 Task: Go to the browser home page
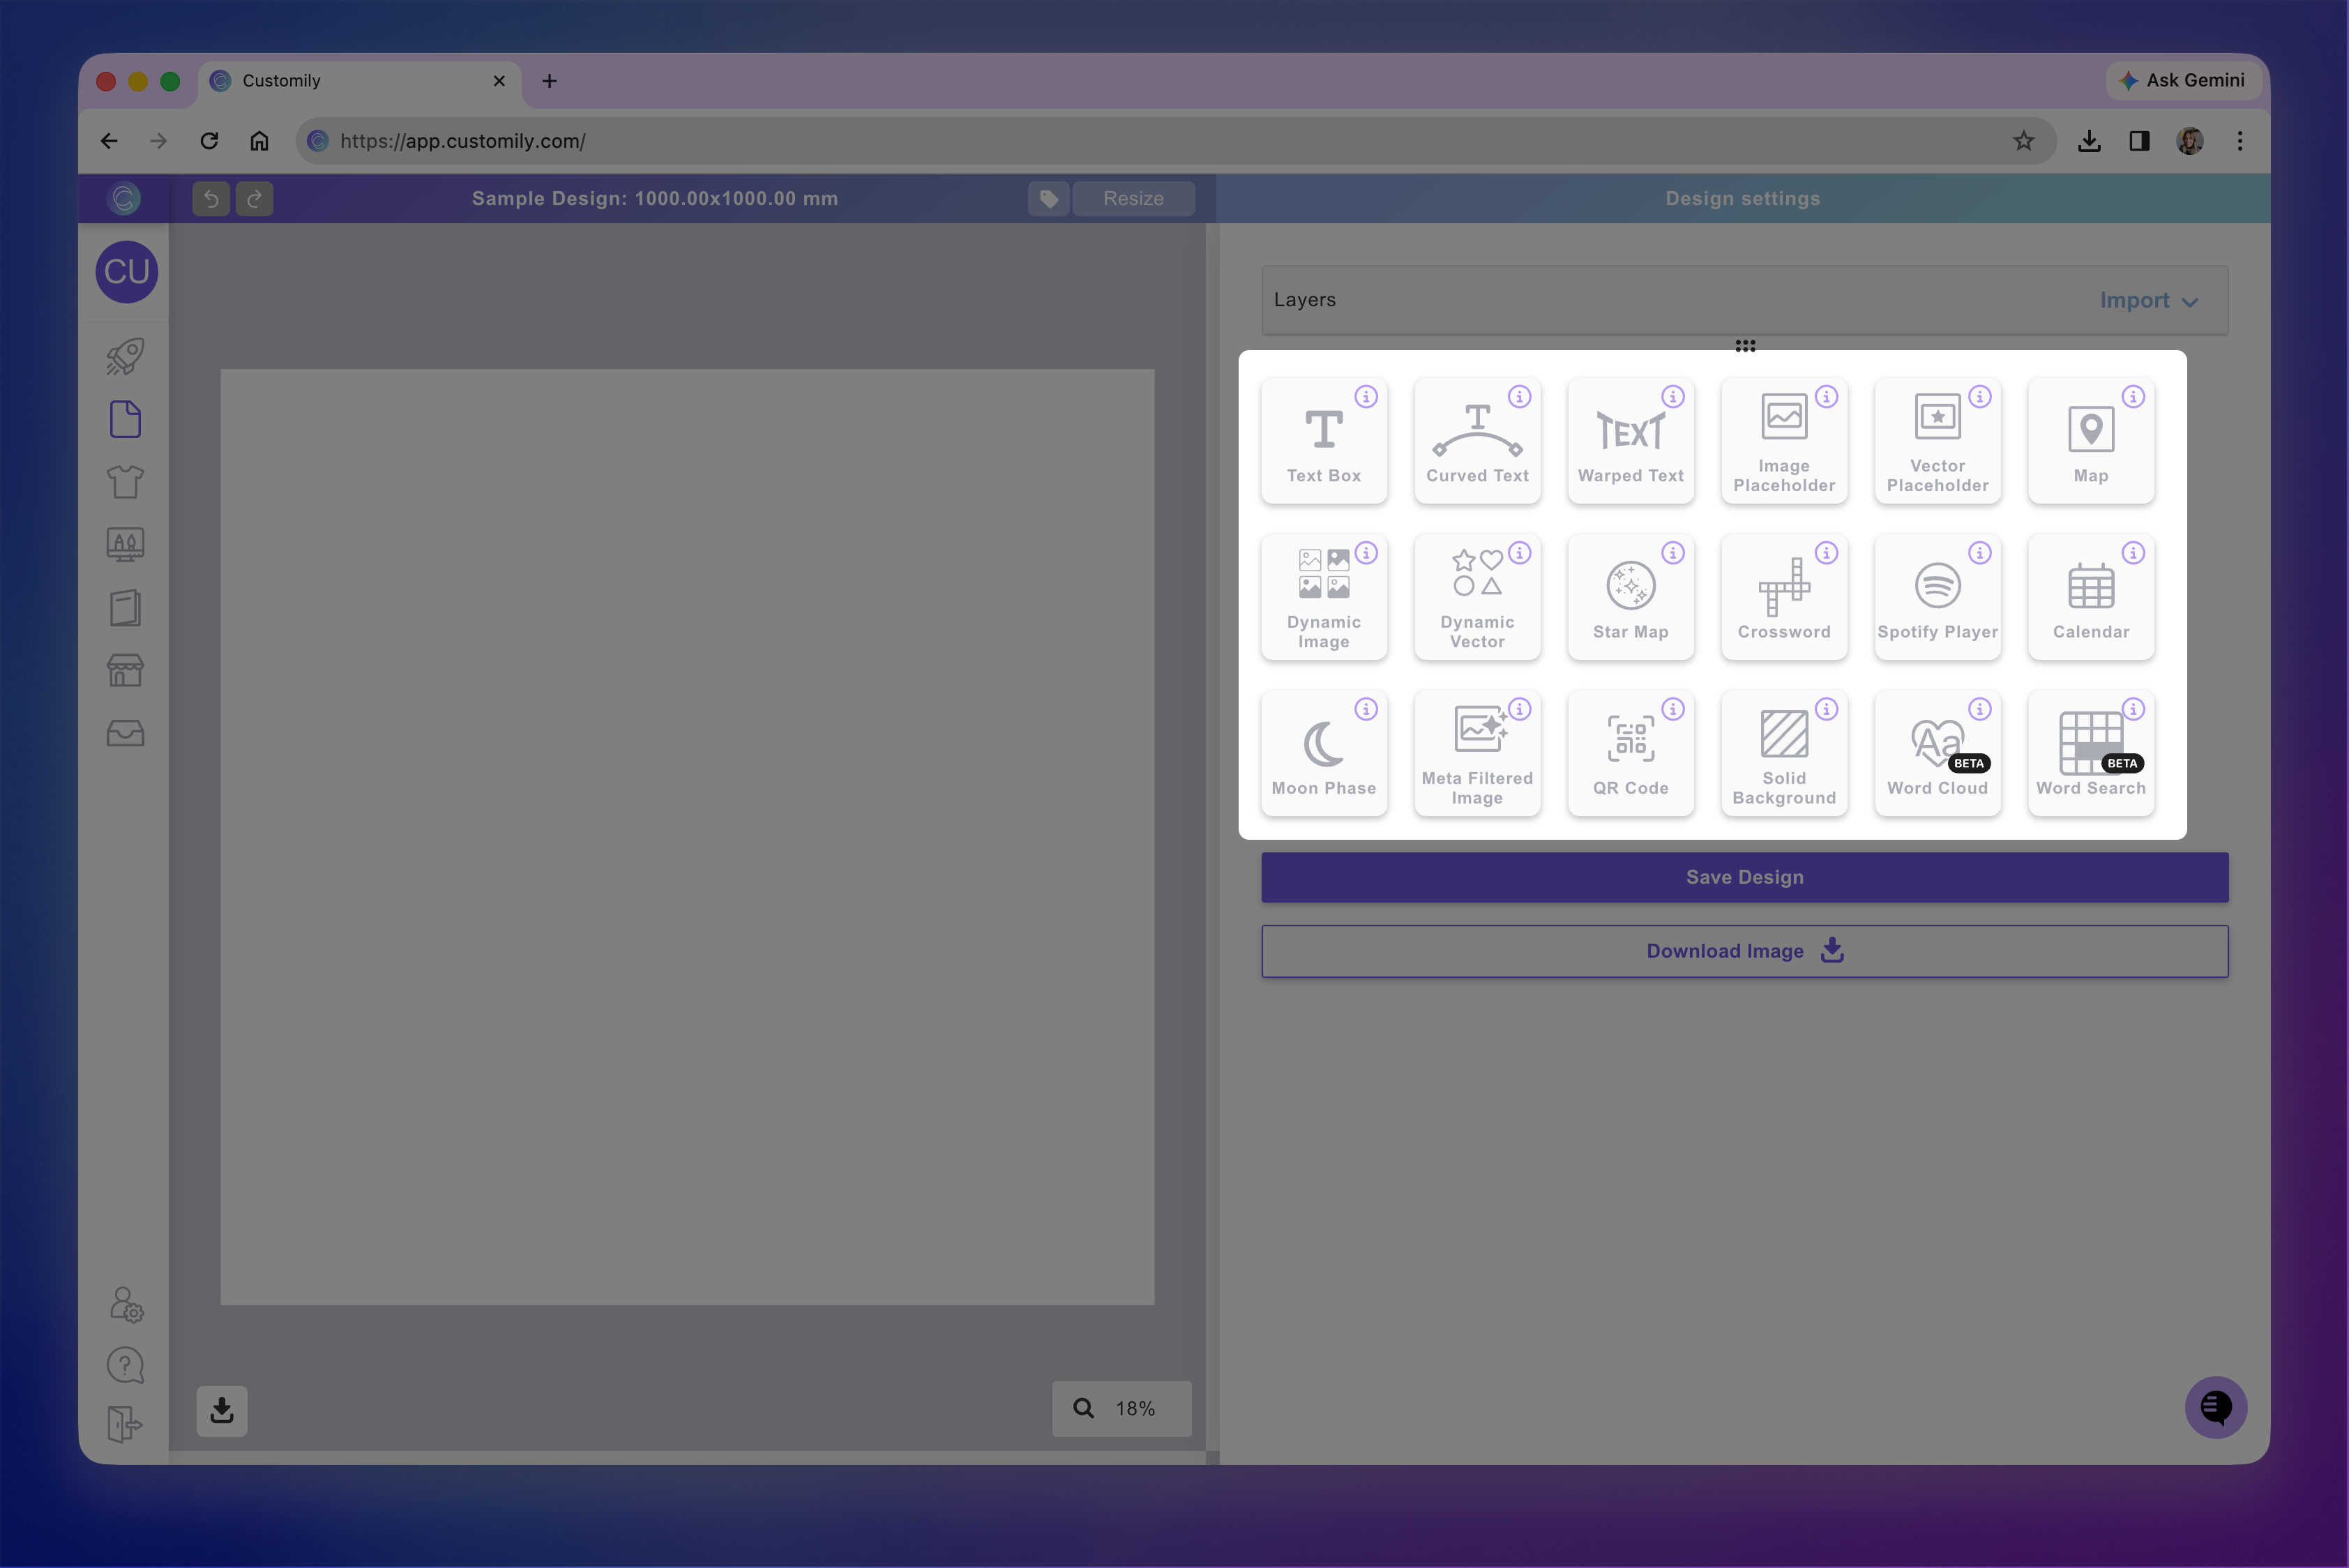point(259,141)
